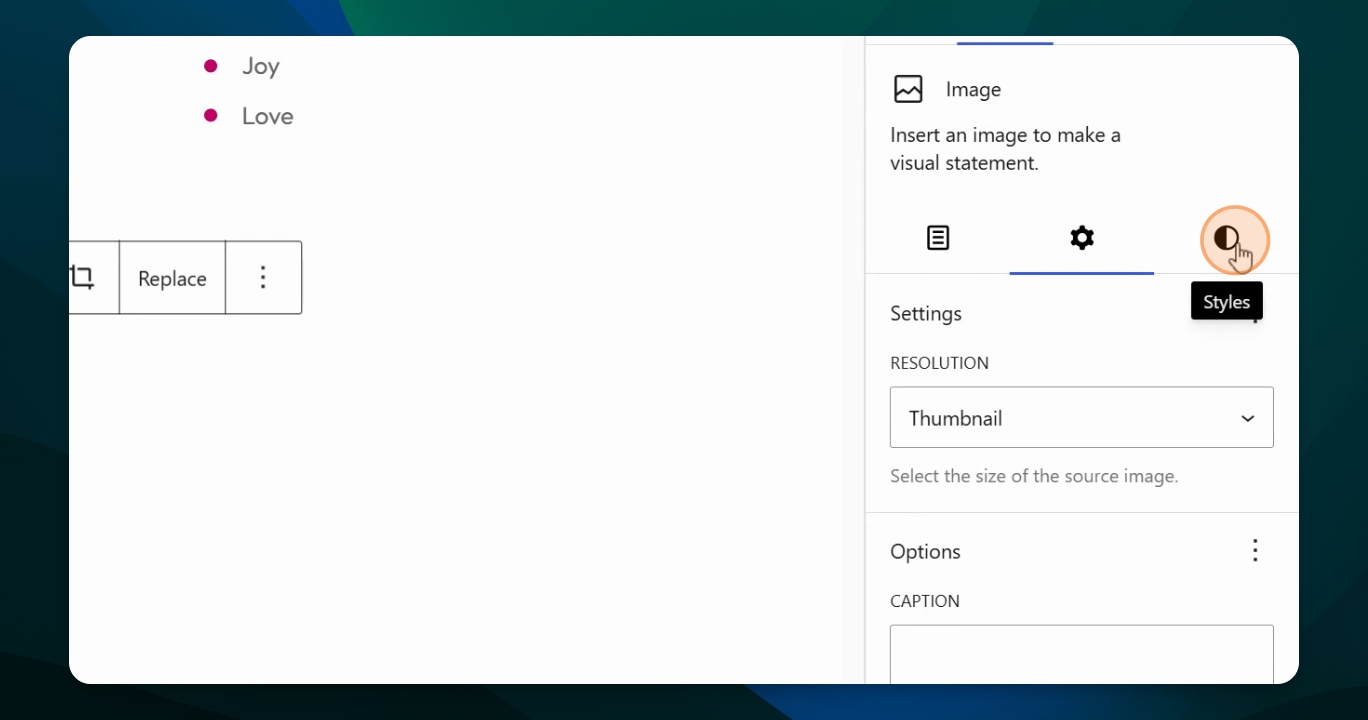Open the Options panel three-dot menu
The image size is (1368, 720).
[x=1255, y=551]
